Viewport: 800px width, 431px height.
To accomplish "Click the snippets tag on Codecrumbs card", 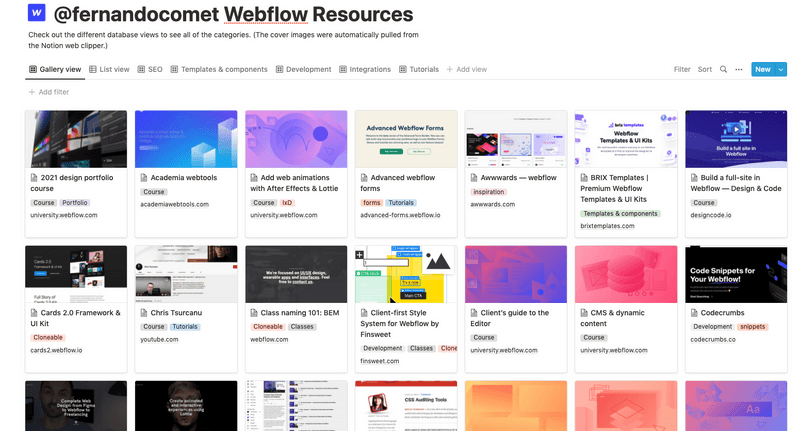I will tap(753, 327).
